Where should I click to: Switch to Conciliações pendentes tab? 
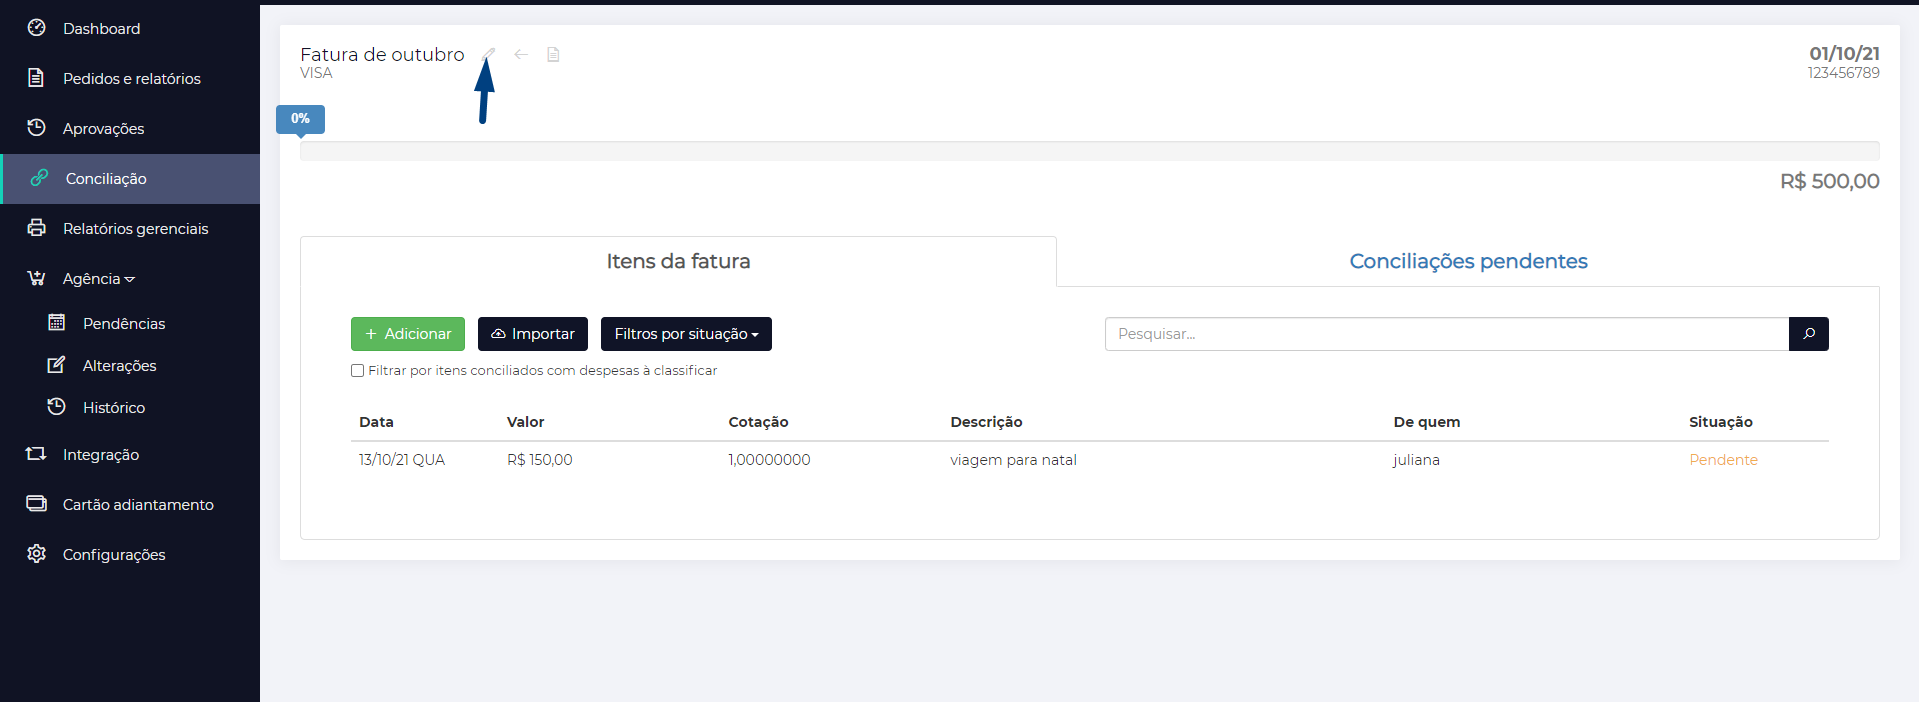click(x=1467, y=261)
